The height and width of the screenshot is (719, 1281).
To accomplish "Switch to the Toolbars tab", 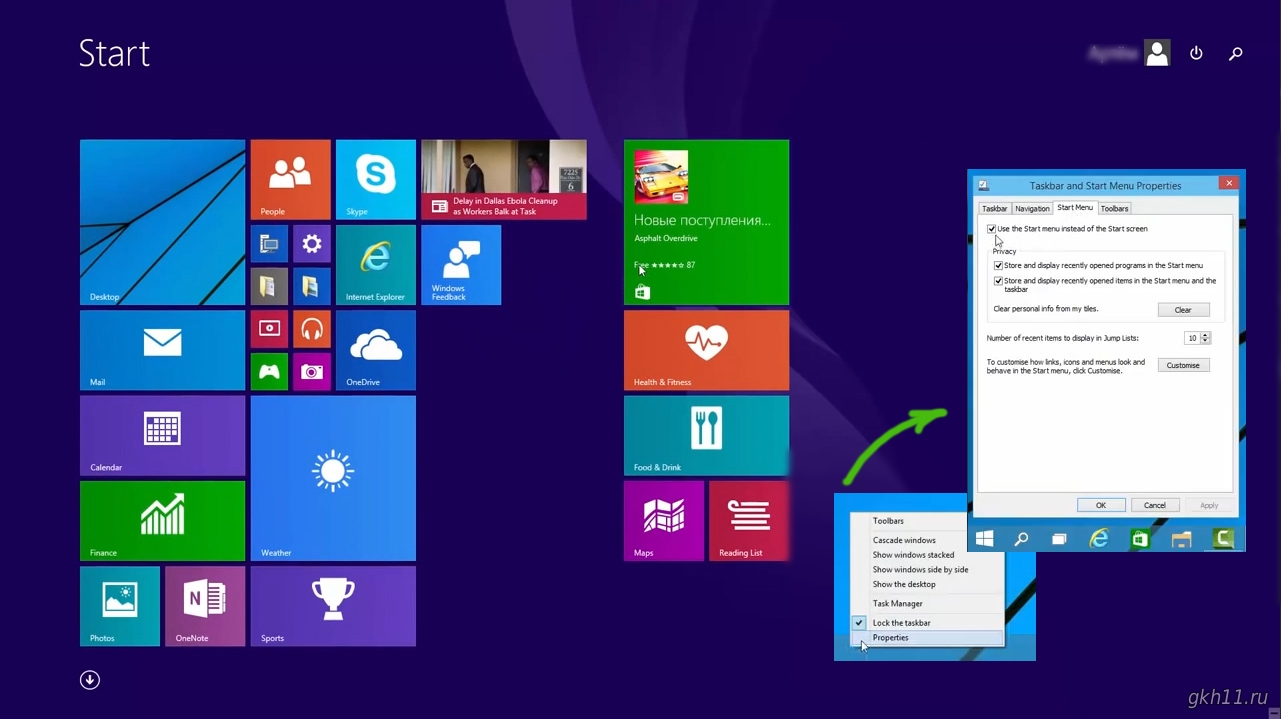I will pyautogui.click(x=1114, y=209).
